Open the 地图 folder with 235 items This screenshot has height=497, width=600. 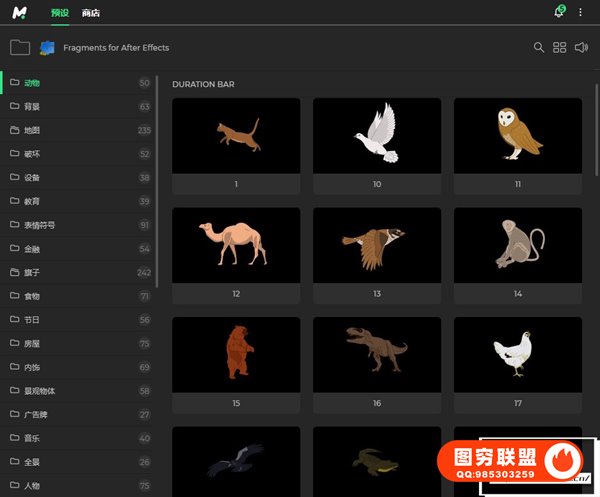pos(32,130)
